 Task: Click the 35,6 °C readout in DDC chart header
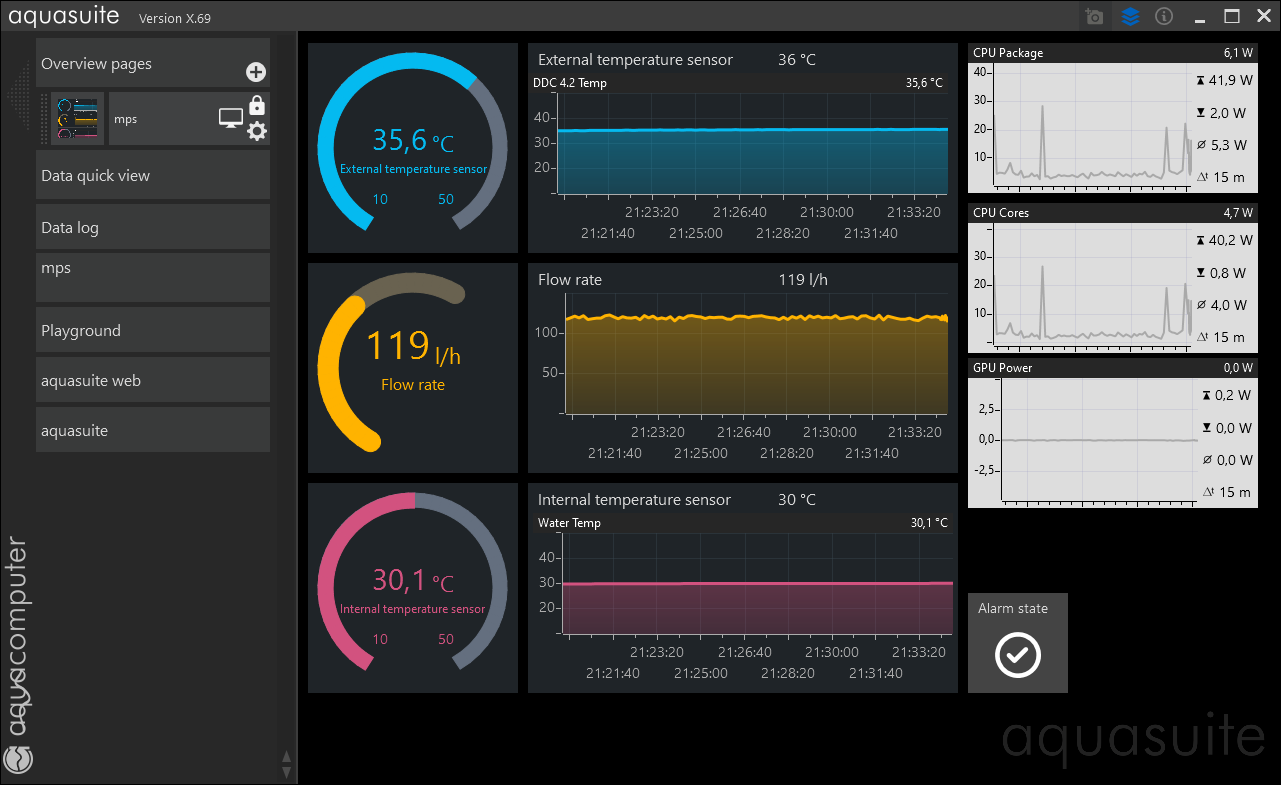[x=924, y=83]
